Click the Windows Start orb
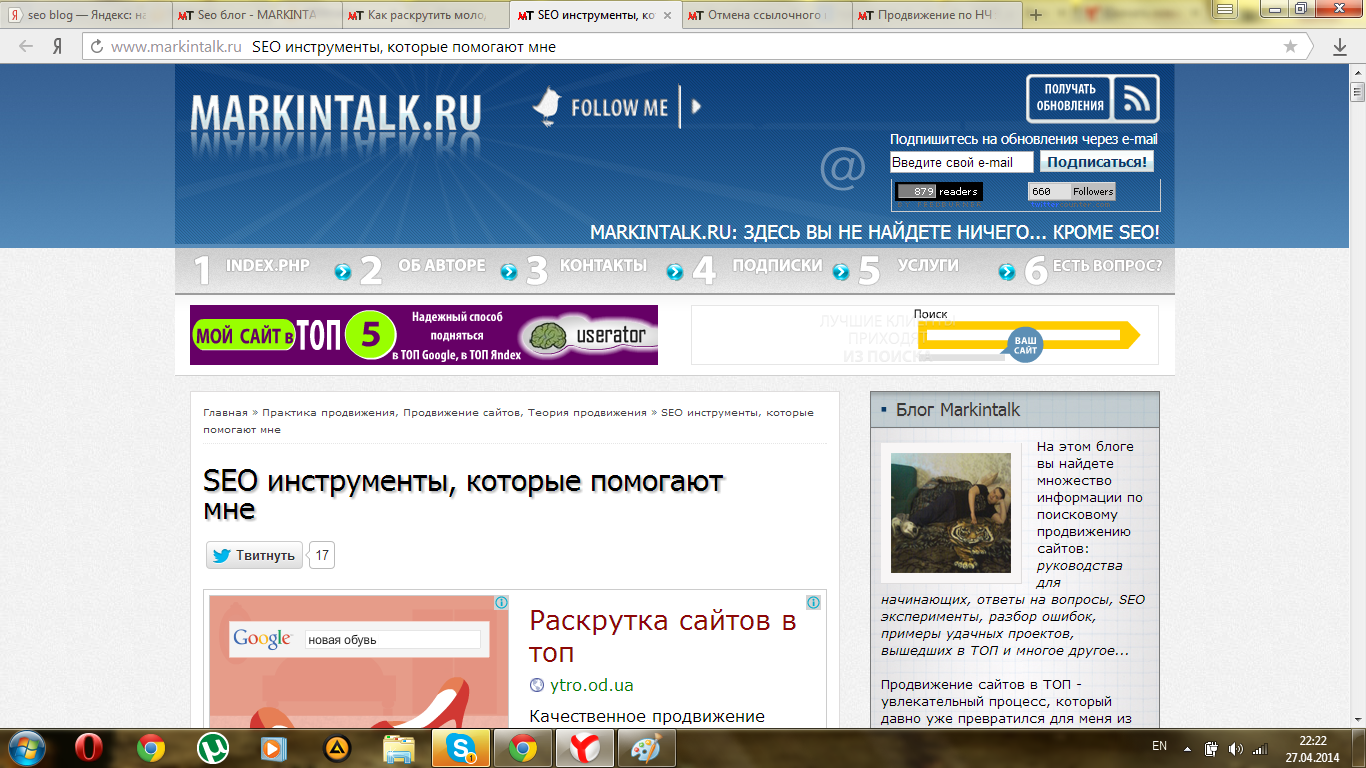 26,747
